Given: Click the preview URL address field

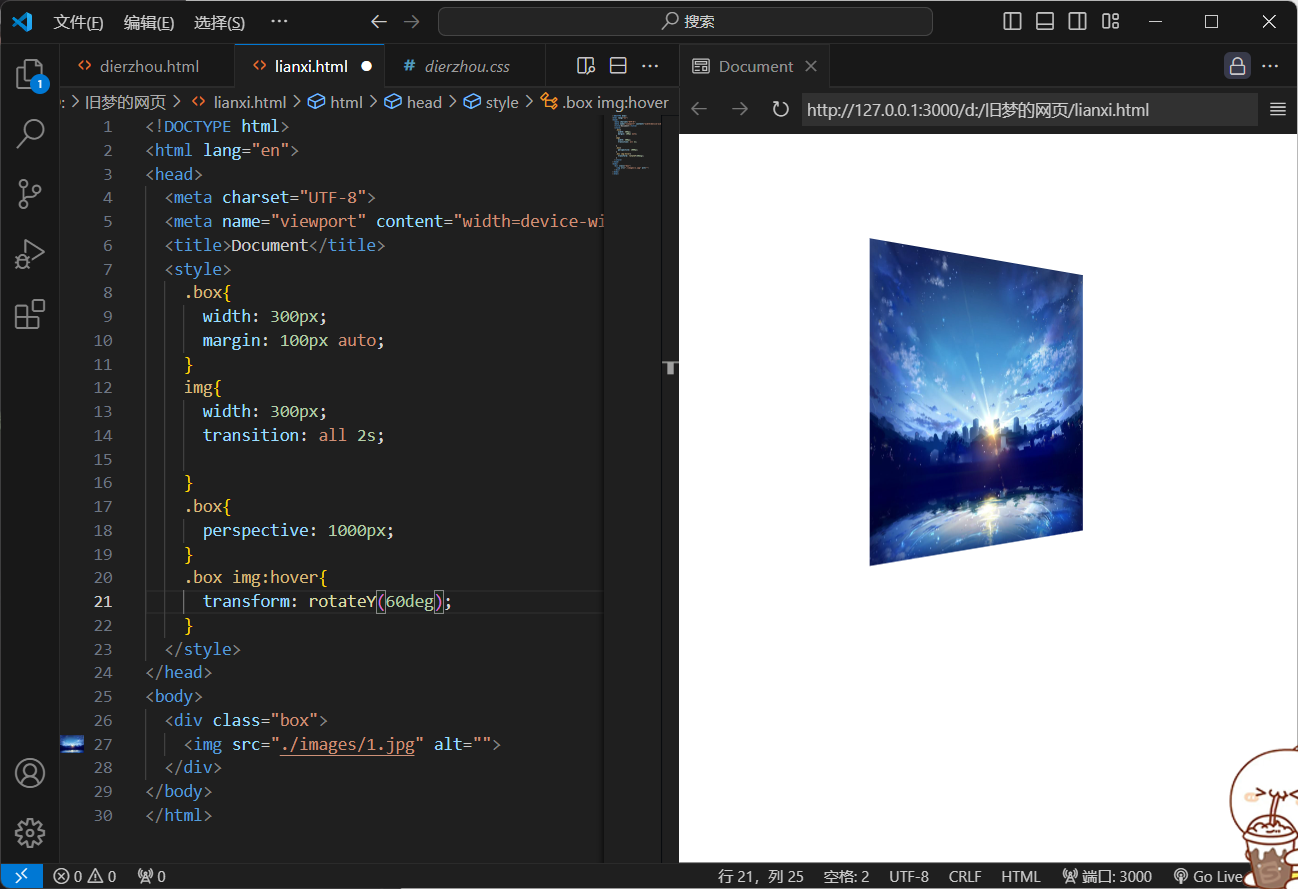Looking at the screenshot, I should coord(1029,109).
